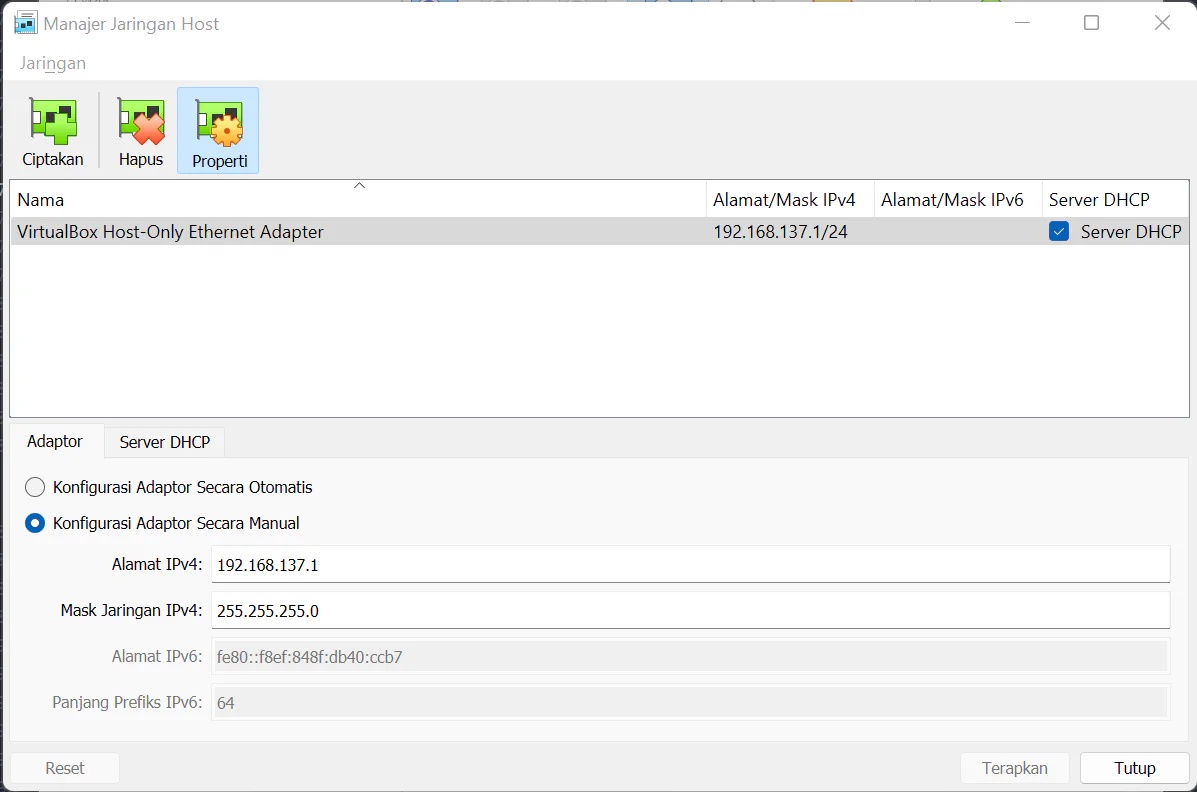Sort by Alamat/Mask IPv4 column header

[790, 199]
